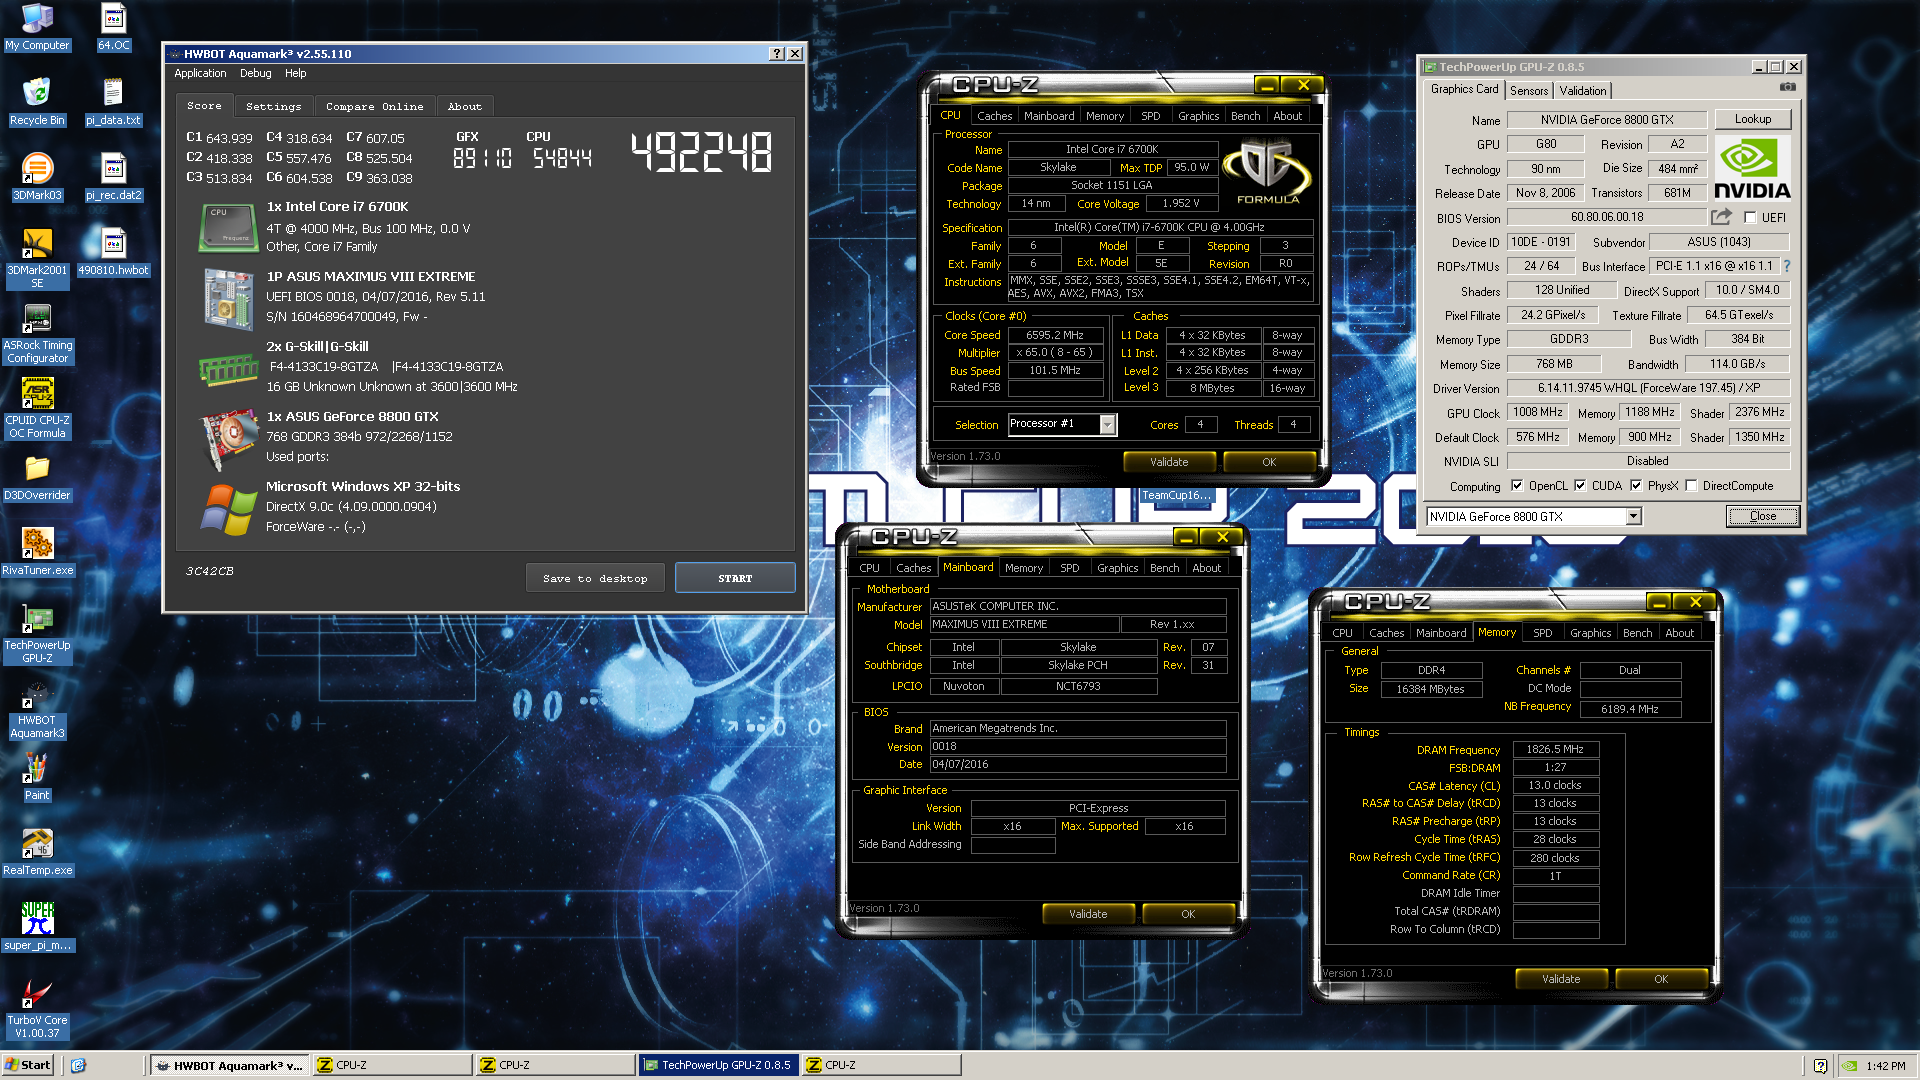Open the Application menu in Aquamark
Viewport: 1920px width, 1080px height.
(x=200, y=73)
